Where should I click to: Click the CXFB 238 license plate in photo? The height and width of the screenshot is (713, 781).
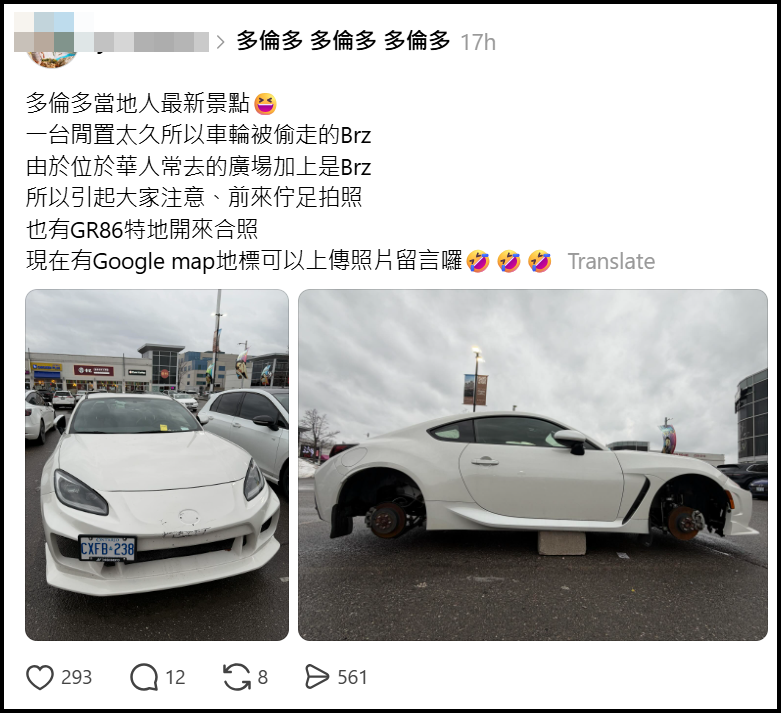(107, 549)
